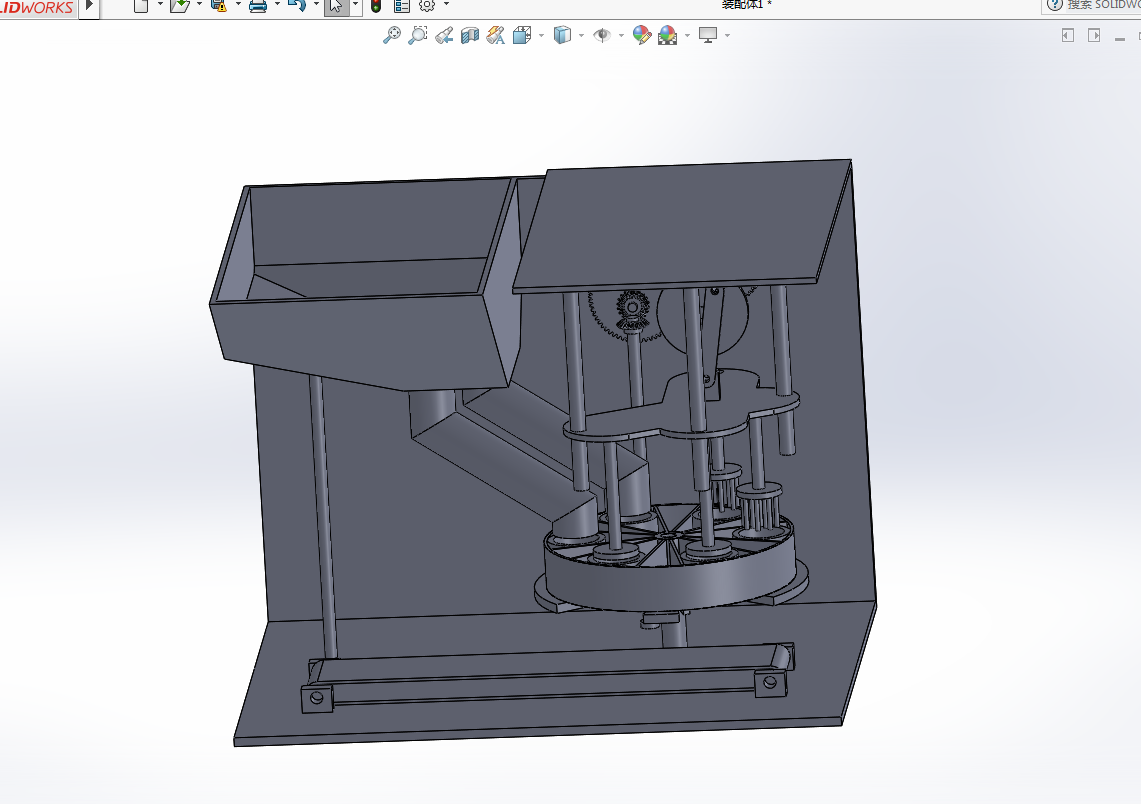Expand the Apply Scene dropdown arrow
Image resolution: width=1141 pixels, height=804 pixels.
(x=688, y=35)
